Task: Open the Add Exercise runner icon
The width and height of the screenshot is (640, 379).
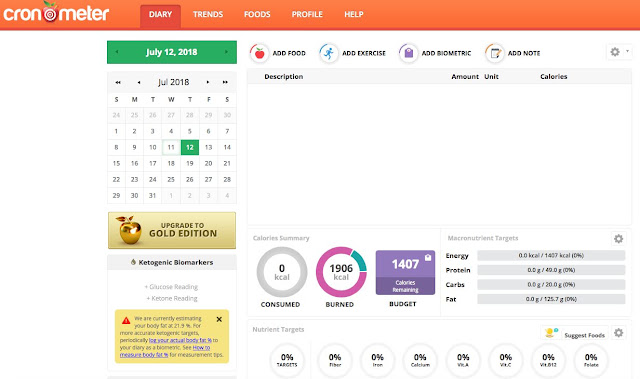Action: click(x=329, y=53)
